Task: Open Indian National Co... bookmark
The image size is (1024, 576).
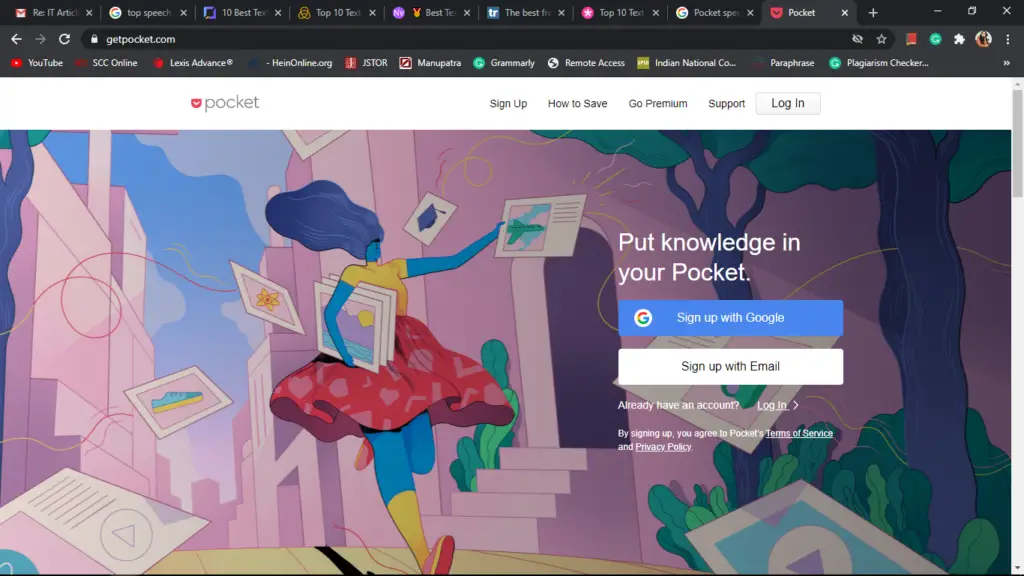Action: pyautogui.click(x=686, y=63)
